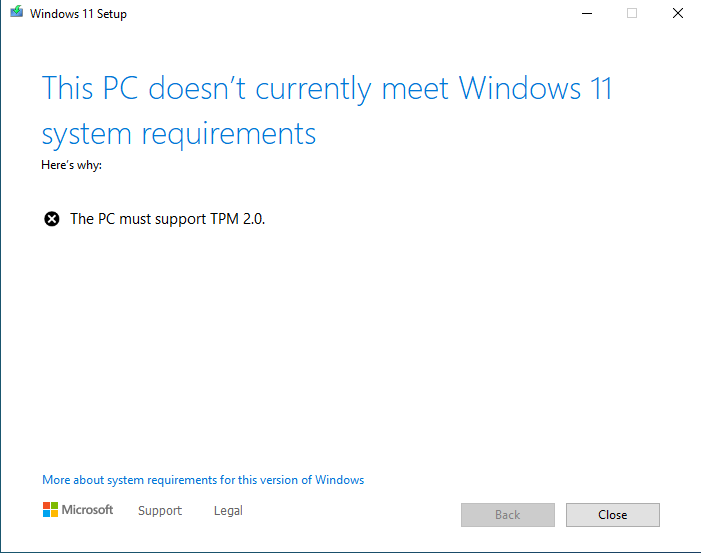701x553 pixels.
Task: Click the 'This PC doesn't currently meet' heading line
Action: tap(245, 89)
